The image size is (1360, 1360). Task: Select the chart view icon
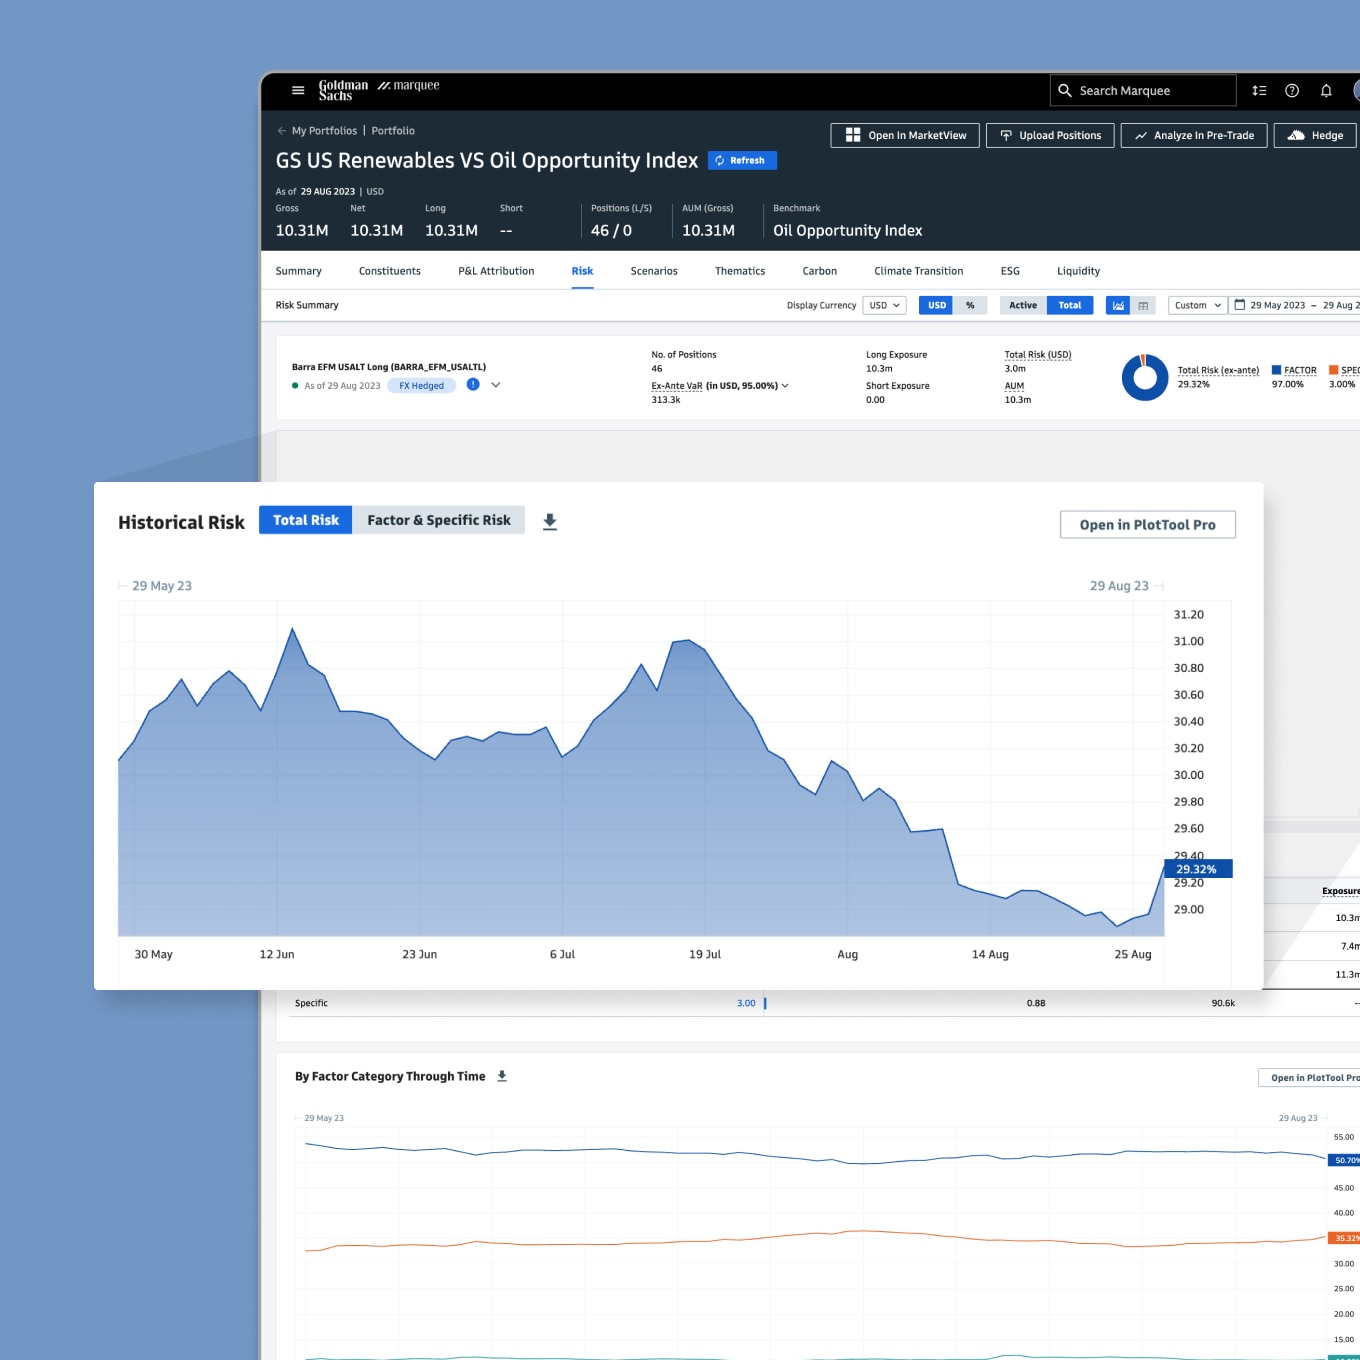pyautogui.click(x=1118, y=305)
